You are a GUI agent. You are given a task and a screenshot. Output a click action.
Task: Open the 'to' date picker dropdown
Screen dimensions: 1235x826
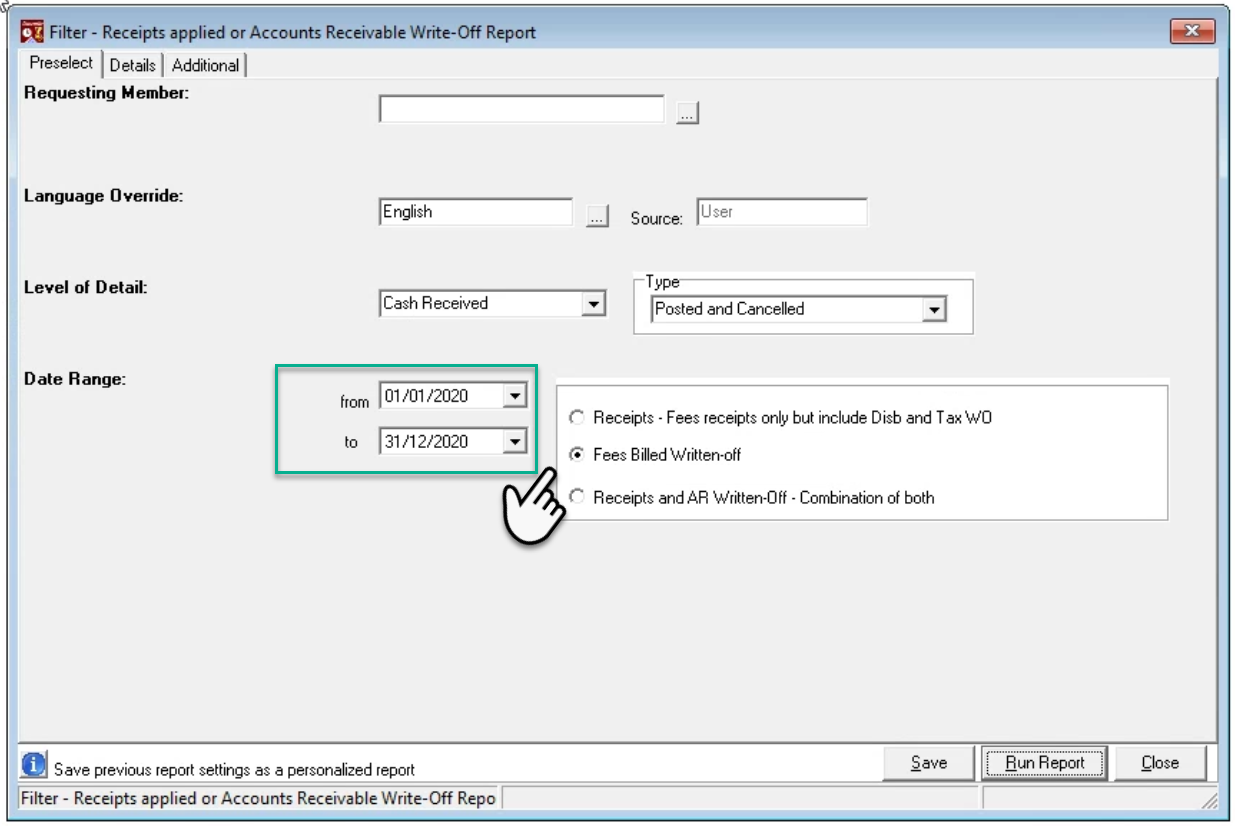[514, 441]
